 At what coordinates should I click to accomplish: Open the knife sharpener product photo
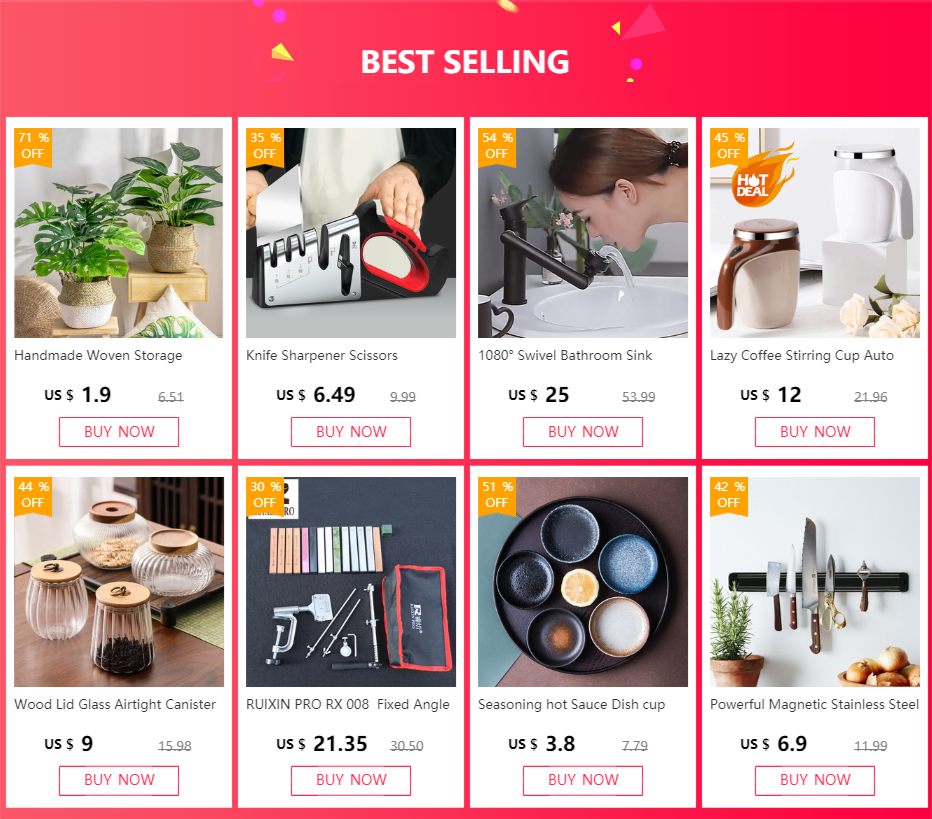pos(351,233)
